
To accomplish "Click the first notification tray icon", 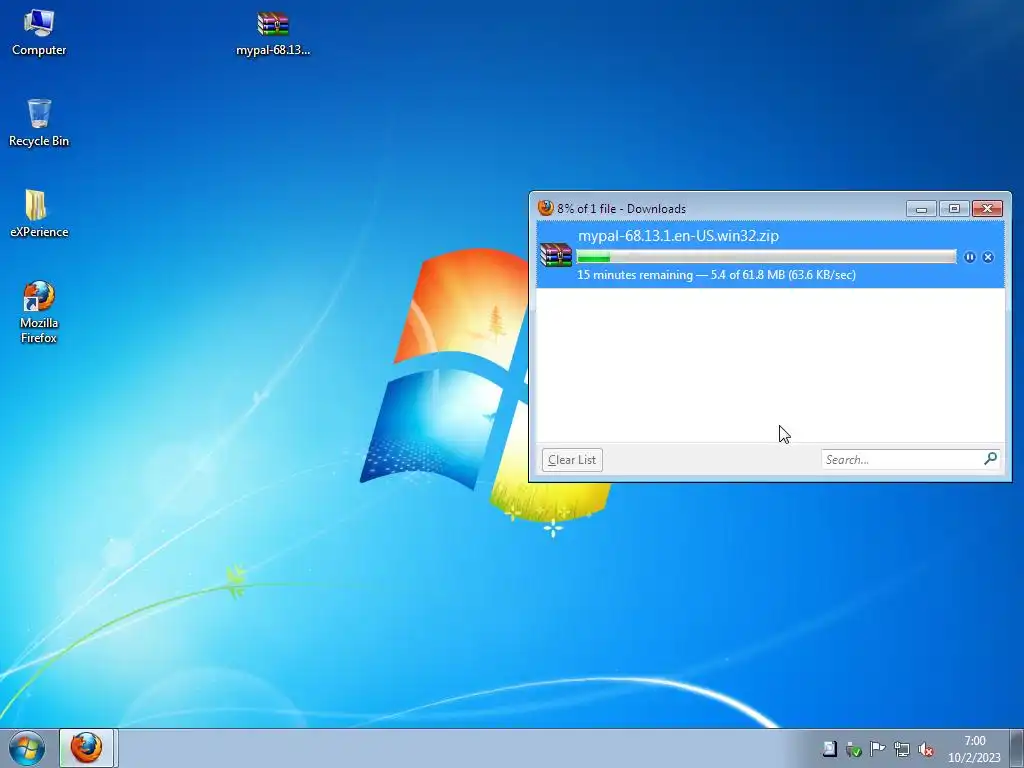I will 829,749.
